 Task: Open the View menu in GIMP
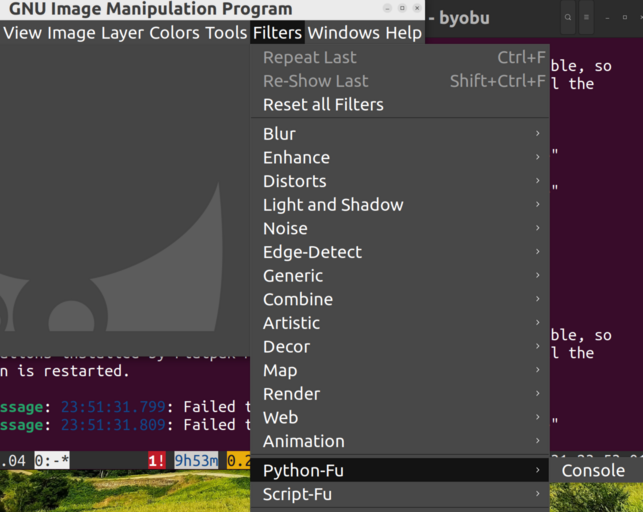pyautogui.click(x=23, y=33)
